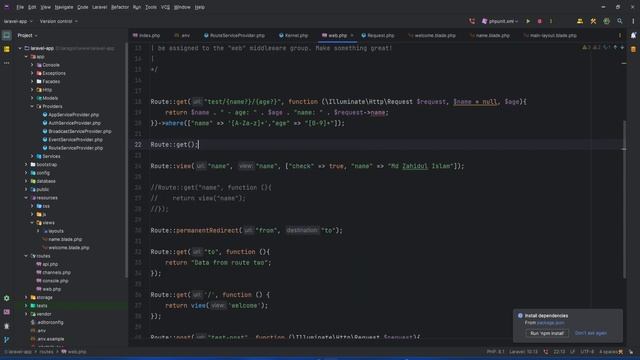Expand the bootstrap folder
The width and height of the screenshot is (640, 360).
point(26,164)
